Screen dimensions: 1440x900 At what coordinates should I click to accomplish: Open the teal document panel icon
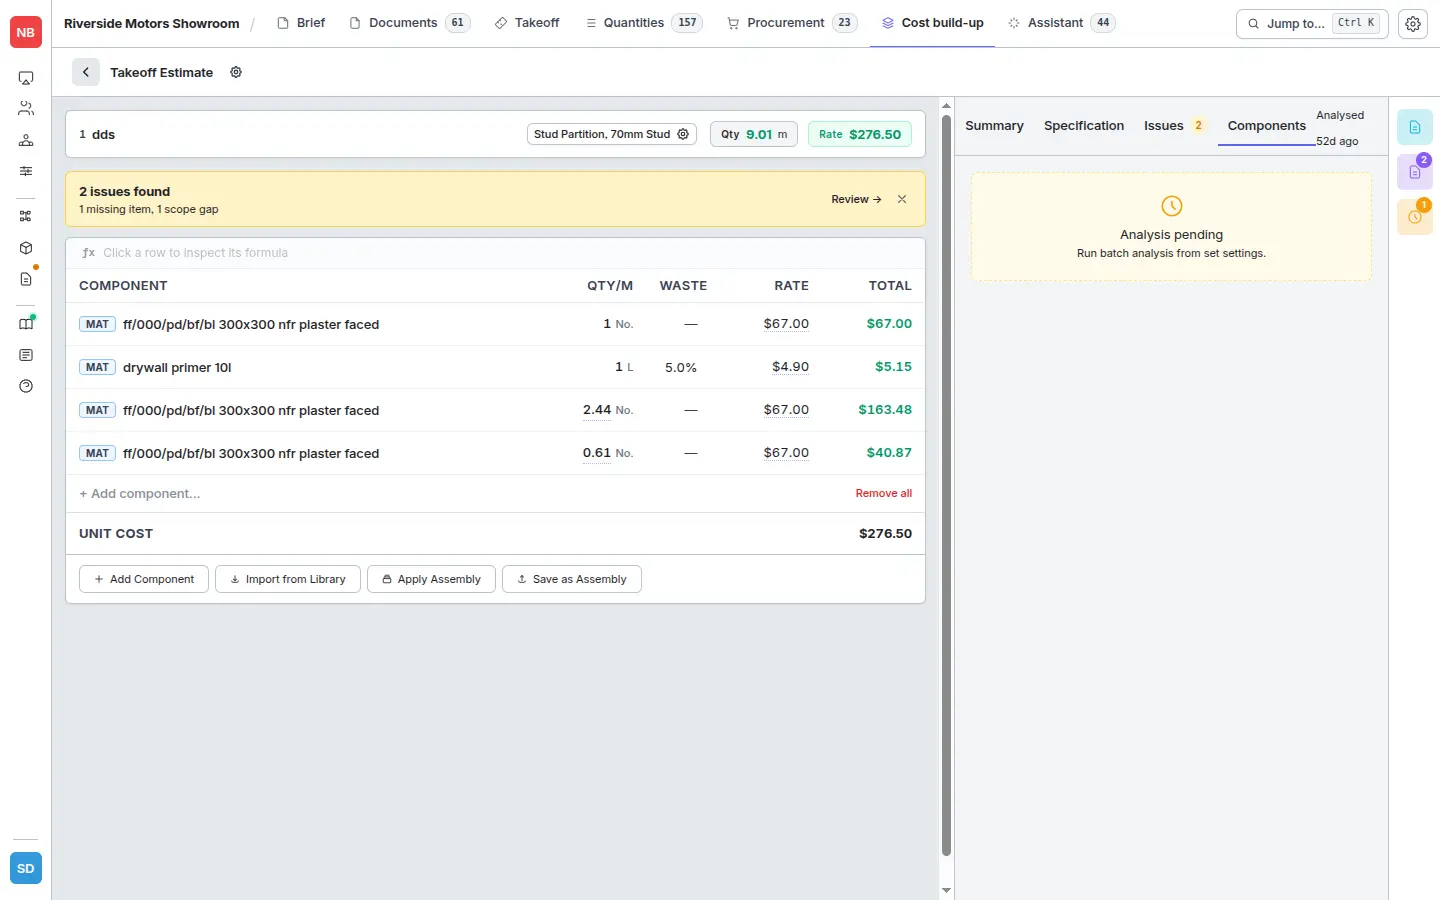click(x=1415, y=127)
